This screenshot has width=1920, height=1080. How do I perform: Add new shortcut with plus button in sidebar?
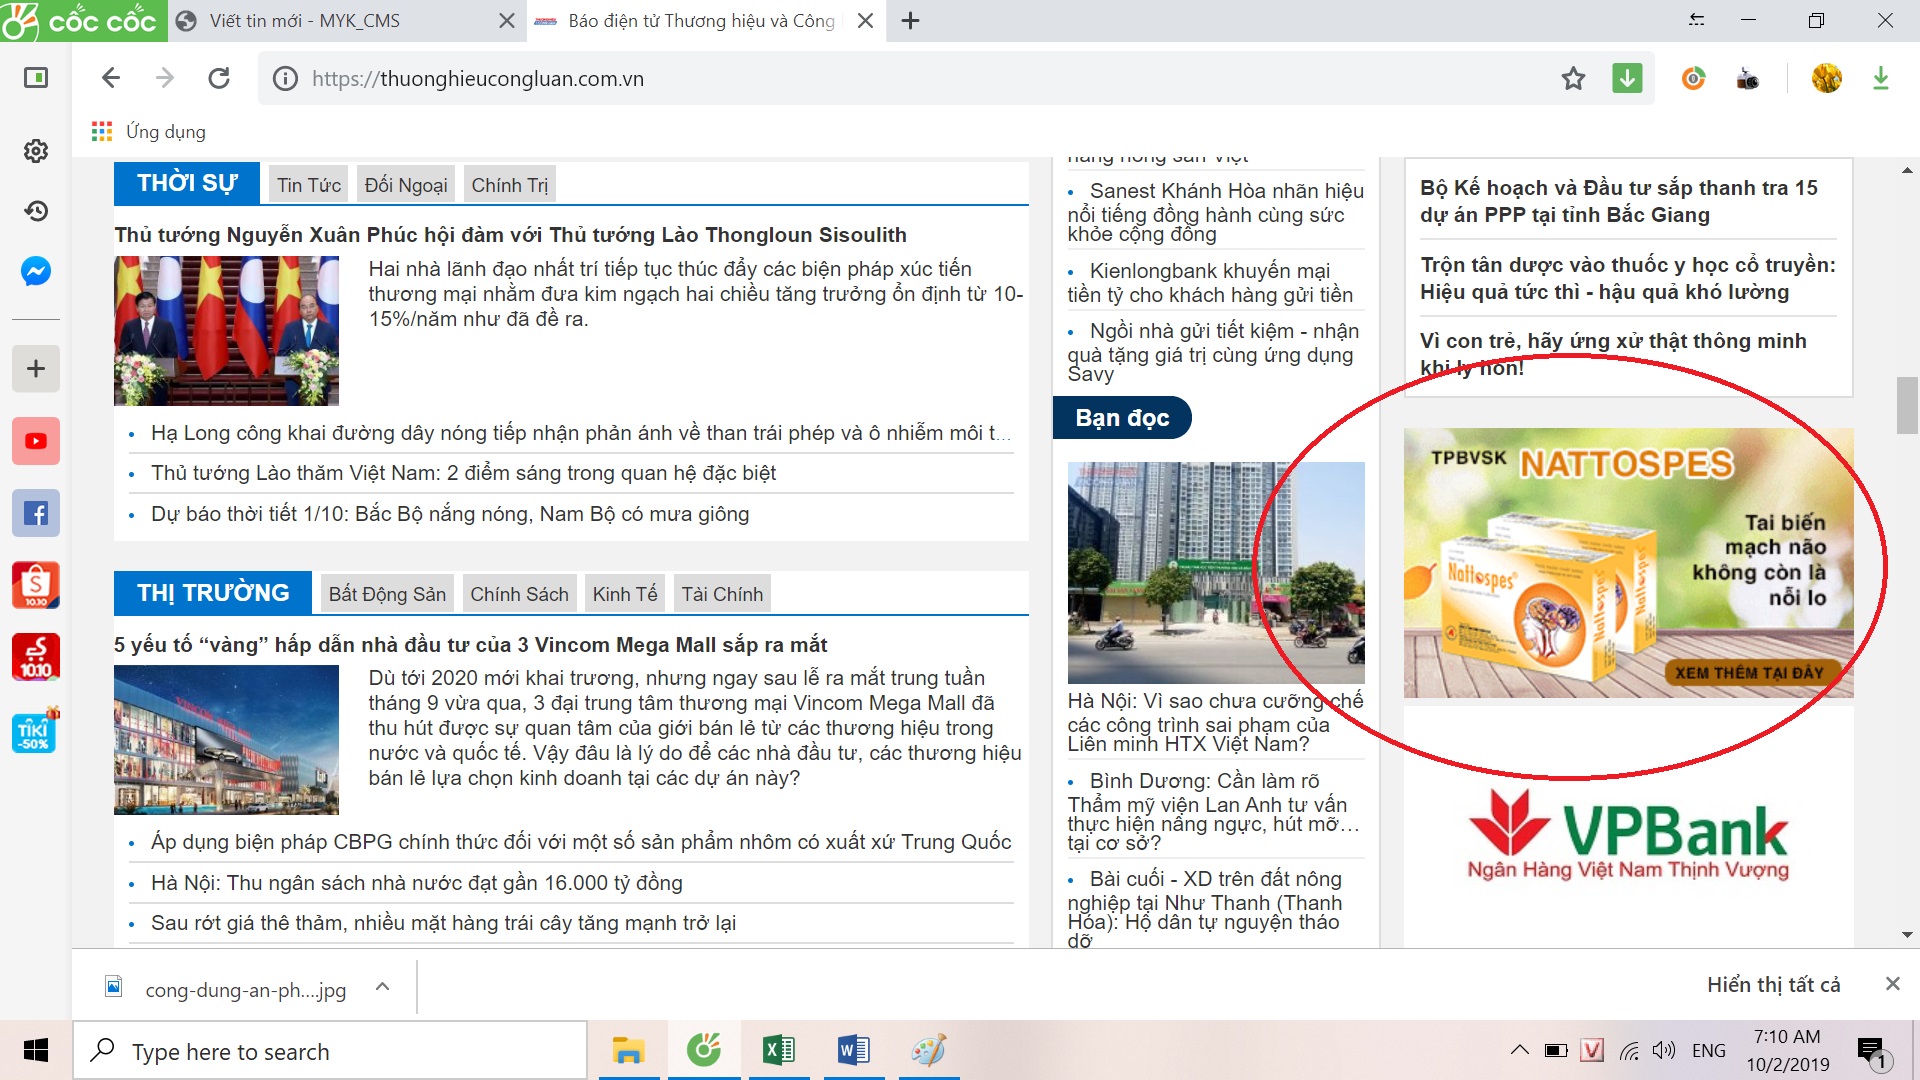pyautogui.click(x=36, y=369)
